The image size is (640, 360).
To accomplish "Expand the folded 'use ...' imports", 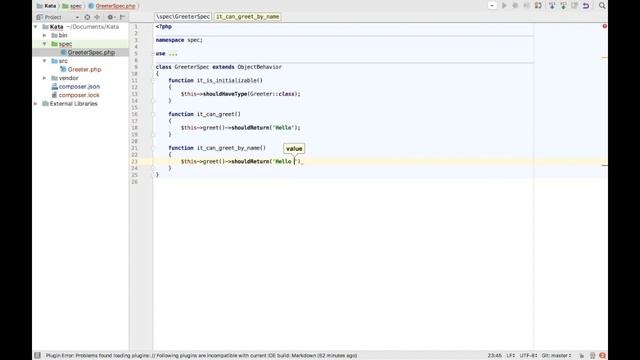I will (173, 53).
